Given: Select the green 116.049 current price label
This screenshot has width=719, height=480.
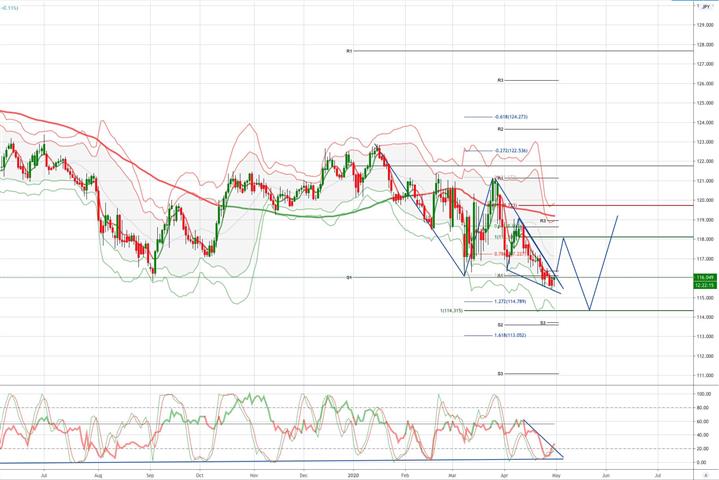Looking at the screenshot, I should [x=705, y=277].
